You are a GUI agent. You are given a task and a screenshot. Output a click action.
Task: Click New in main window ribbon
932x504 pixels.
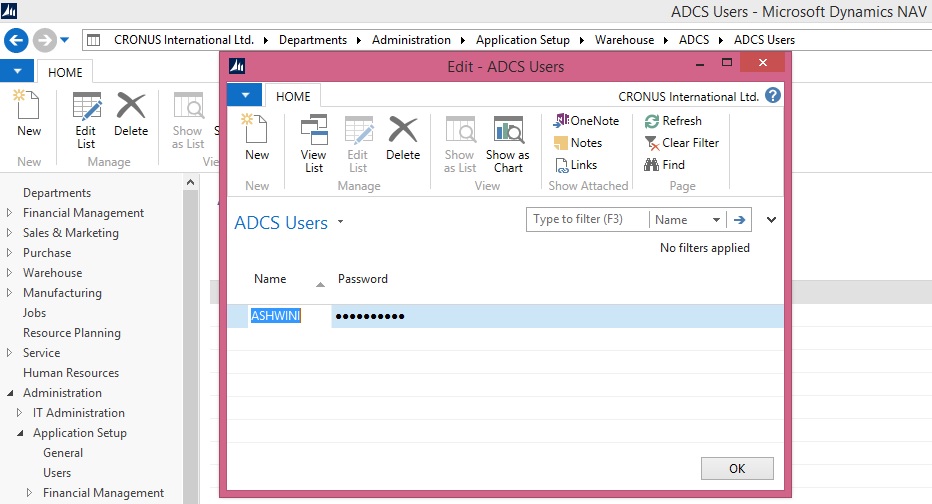coord(29,114)
